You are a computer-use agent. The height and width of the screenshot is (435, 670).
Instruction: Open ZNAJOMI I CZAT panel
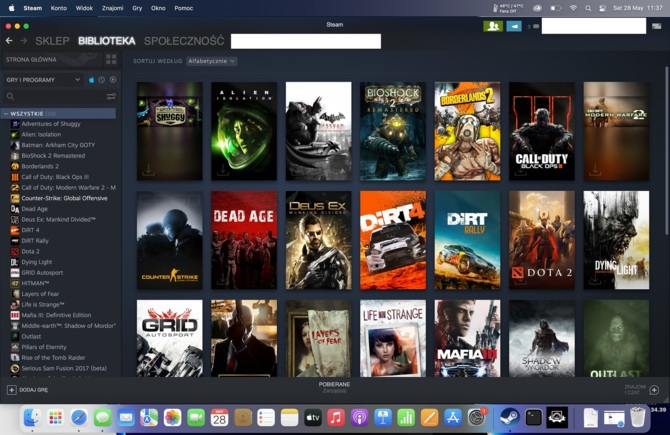point(641,389)
